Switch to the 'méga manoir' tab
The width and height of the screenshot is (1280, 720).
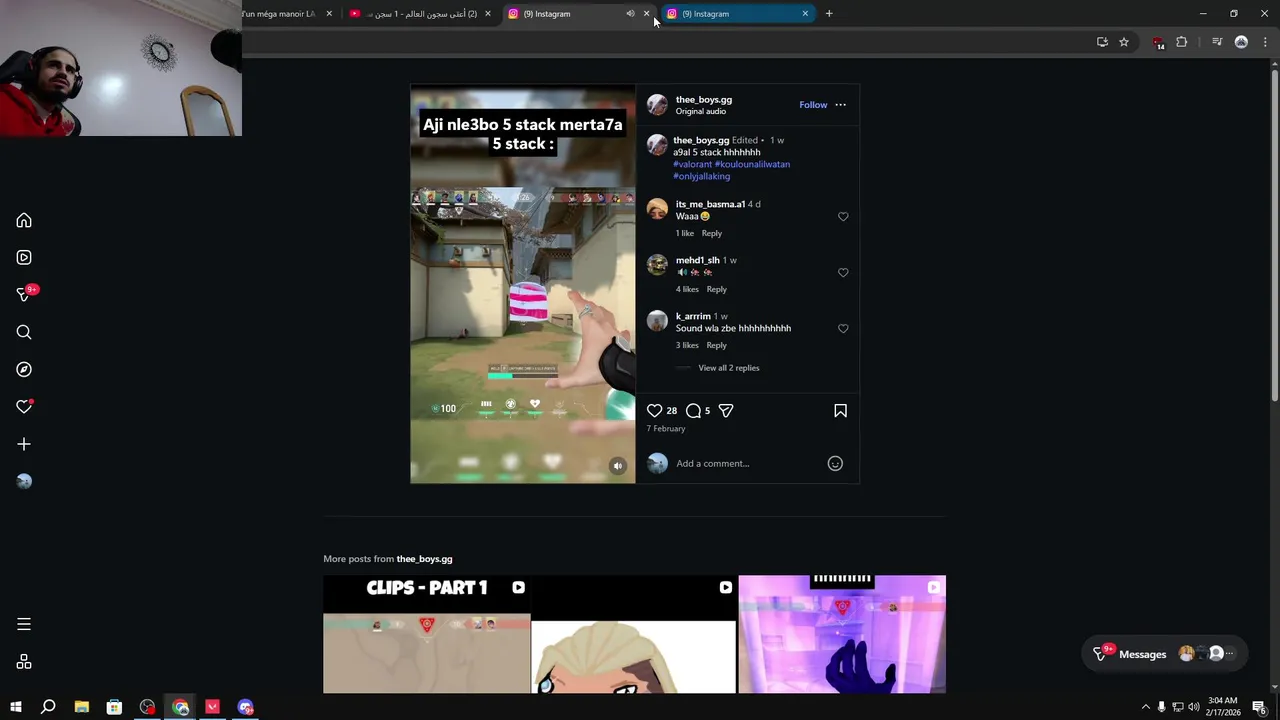point(285,14)
